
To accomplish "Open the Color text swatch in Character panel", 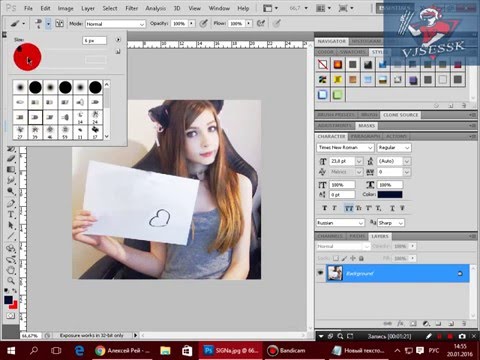I will pyautogui.click(x=390, y=194).
